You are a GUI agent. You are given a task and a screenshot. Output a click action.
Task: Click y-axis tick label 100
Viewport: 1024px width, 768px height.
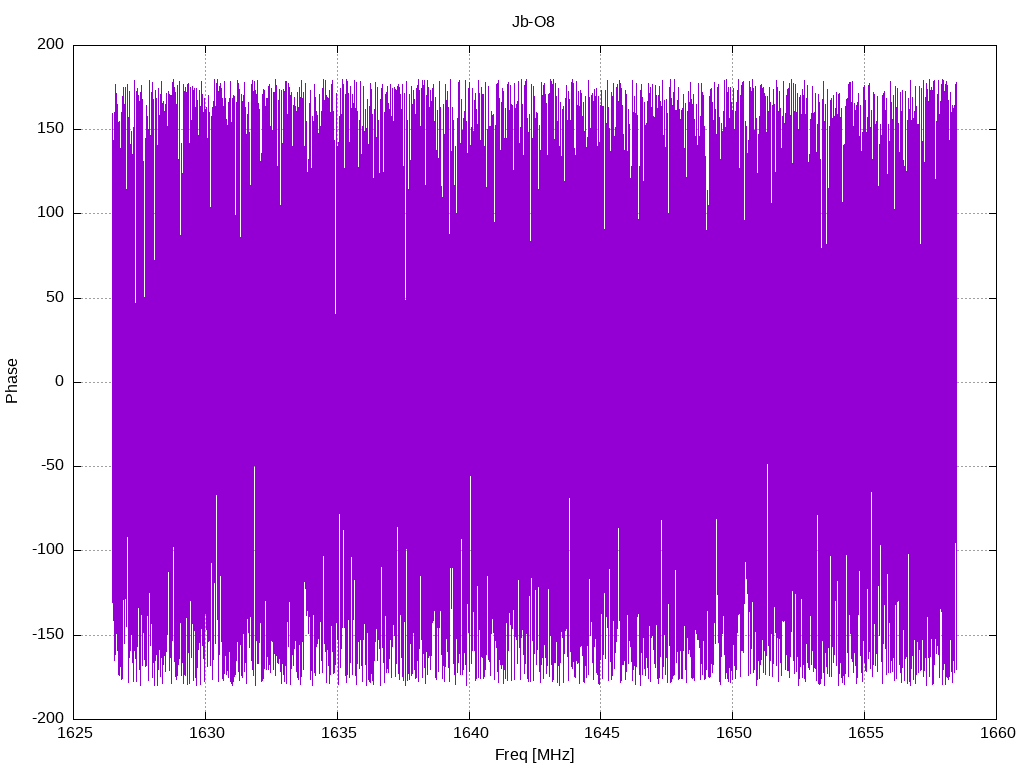[x=51, y=213]
